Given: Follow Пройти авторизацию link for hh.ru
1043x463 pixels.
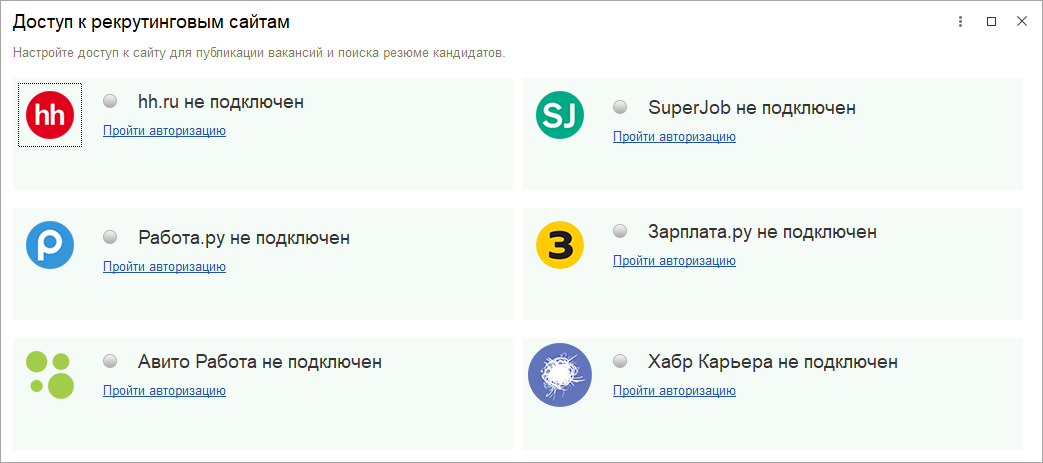Looking at the screenshot, I should coord(164,130).
